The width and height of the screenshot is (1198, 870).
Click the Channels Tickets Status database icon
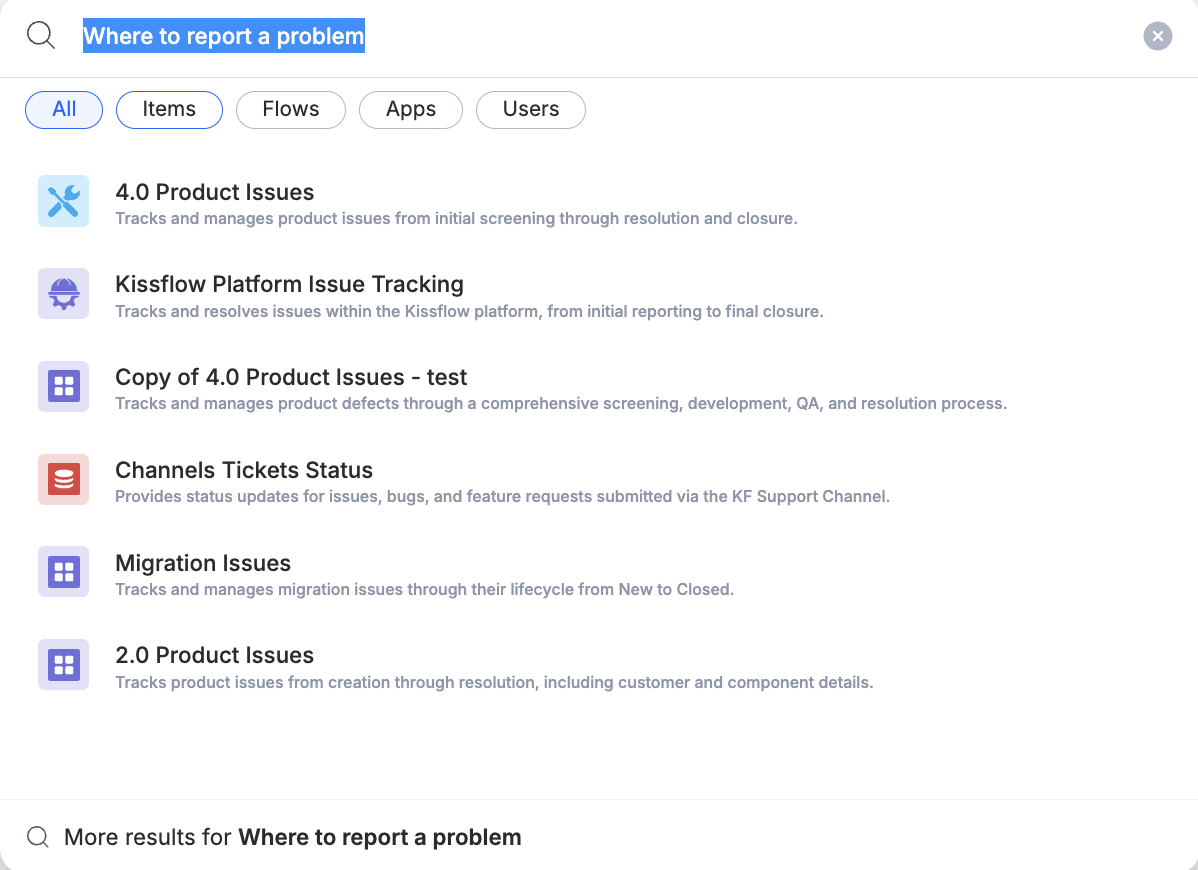63,479
